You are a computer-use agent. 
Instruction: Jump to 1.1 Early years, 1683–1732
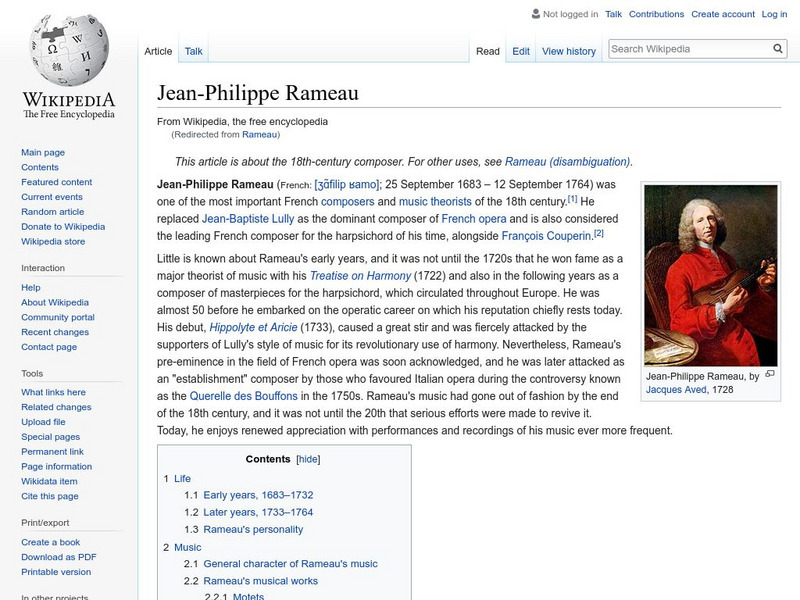coord(258,495)
